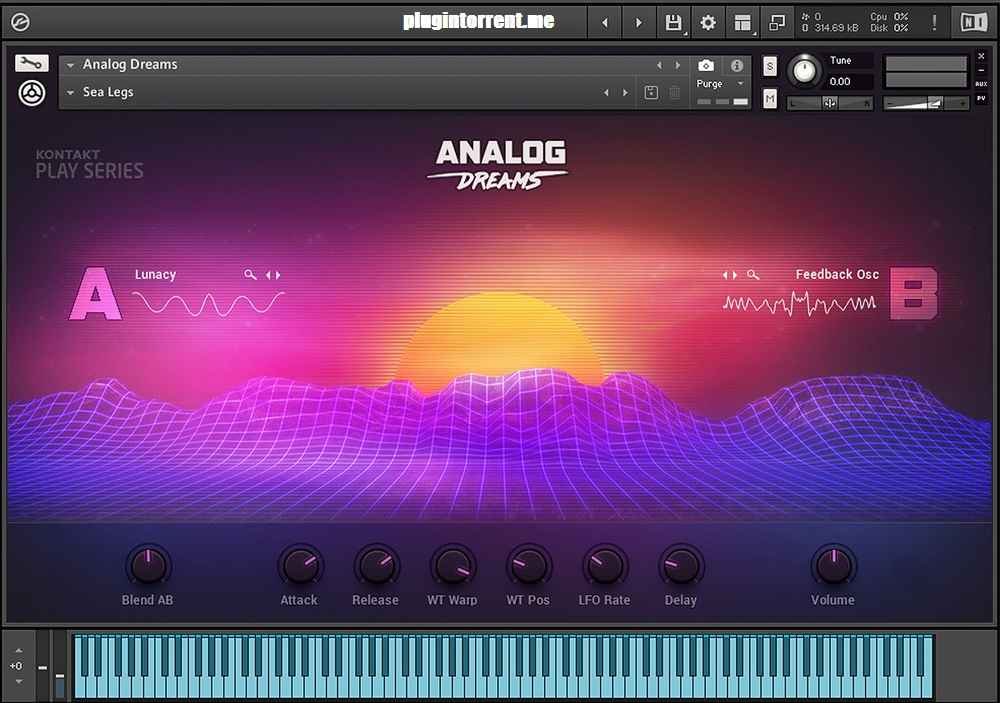This screenshot has width=1000, height=703.
Task: Click the Tune knob
Action: coord(804,71)
